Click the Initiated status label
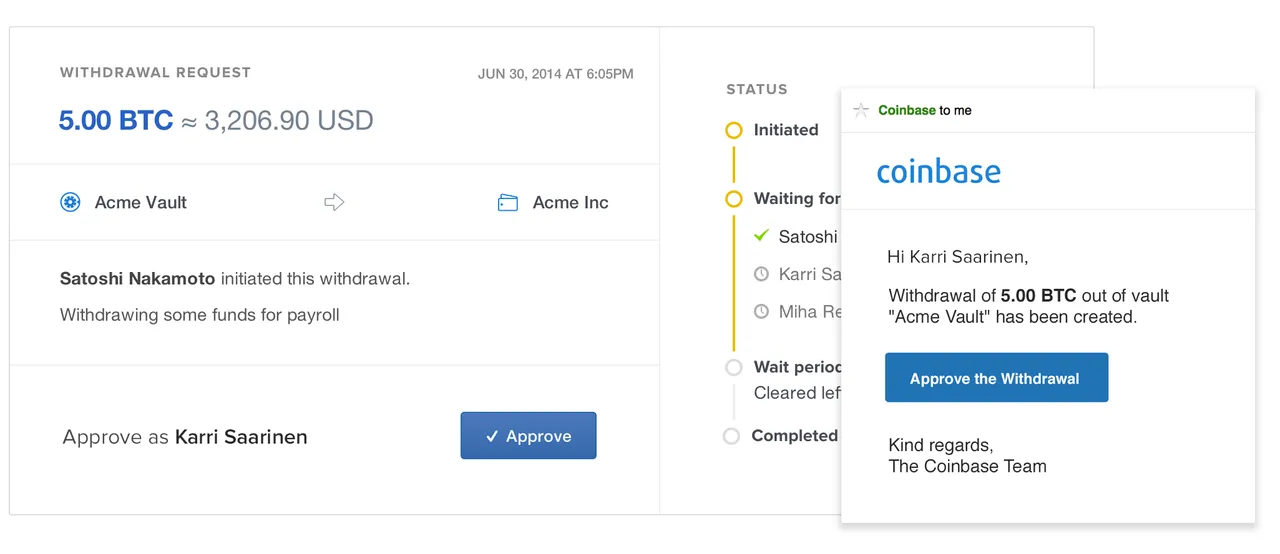The width and height of the screenshot is (1280, 554). pyautogui.click(x=786, y=130)
